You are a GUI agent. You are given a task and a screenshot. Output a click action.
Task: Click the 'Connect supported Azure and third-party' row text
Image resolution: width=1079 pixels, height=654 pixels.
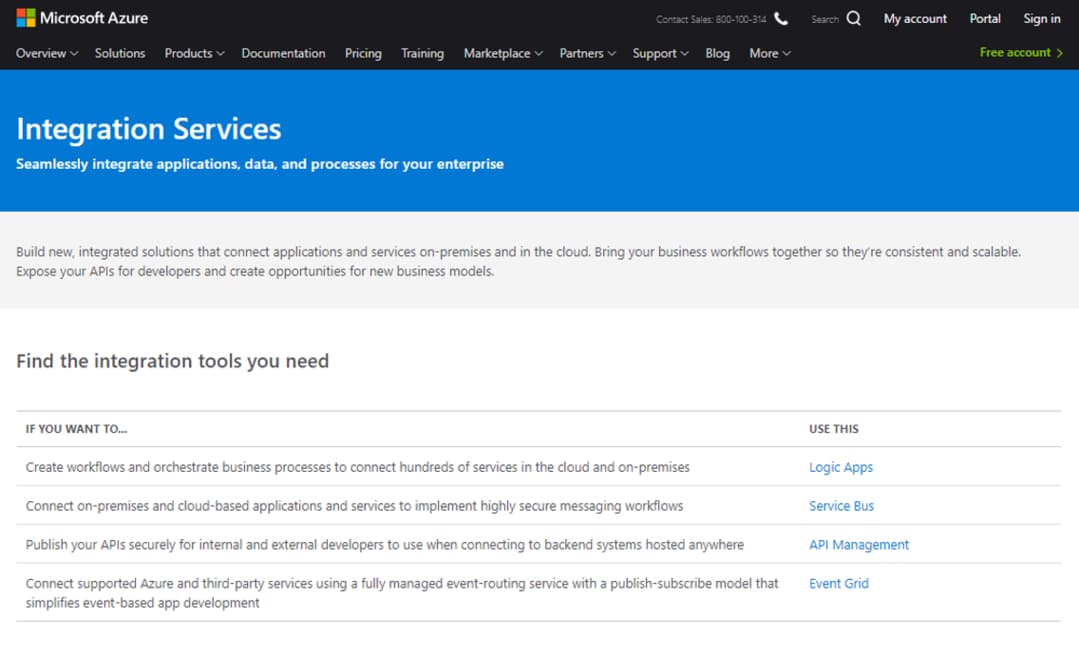pyautogui.click(x=402, y=593)
